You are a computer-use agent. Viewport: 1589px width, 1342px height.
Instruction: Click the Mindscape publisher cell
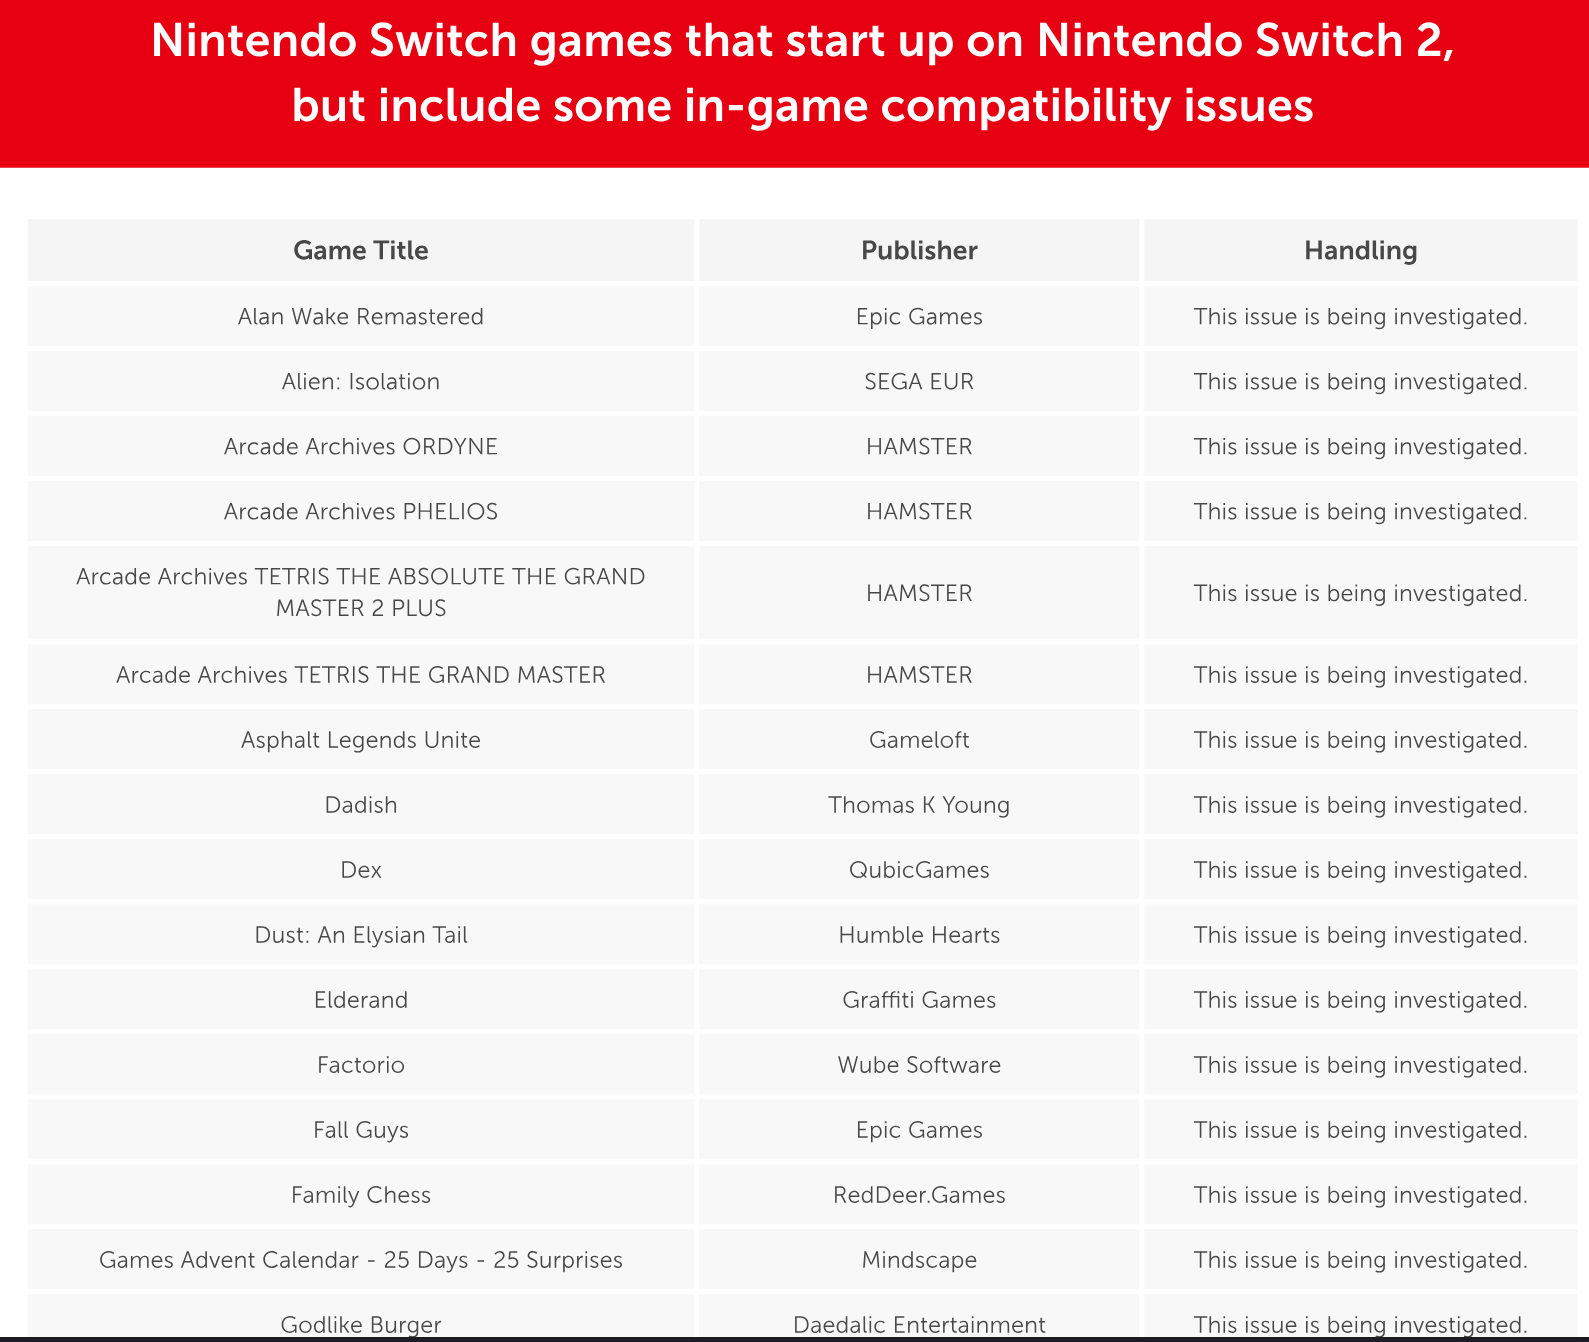point(919,1260)
